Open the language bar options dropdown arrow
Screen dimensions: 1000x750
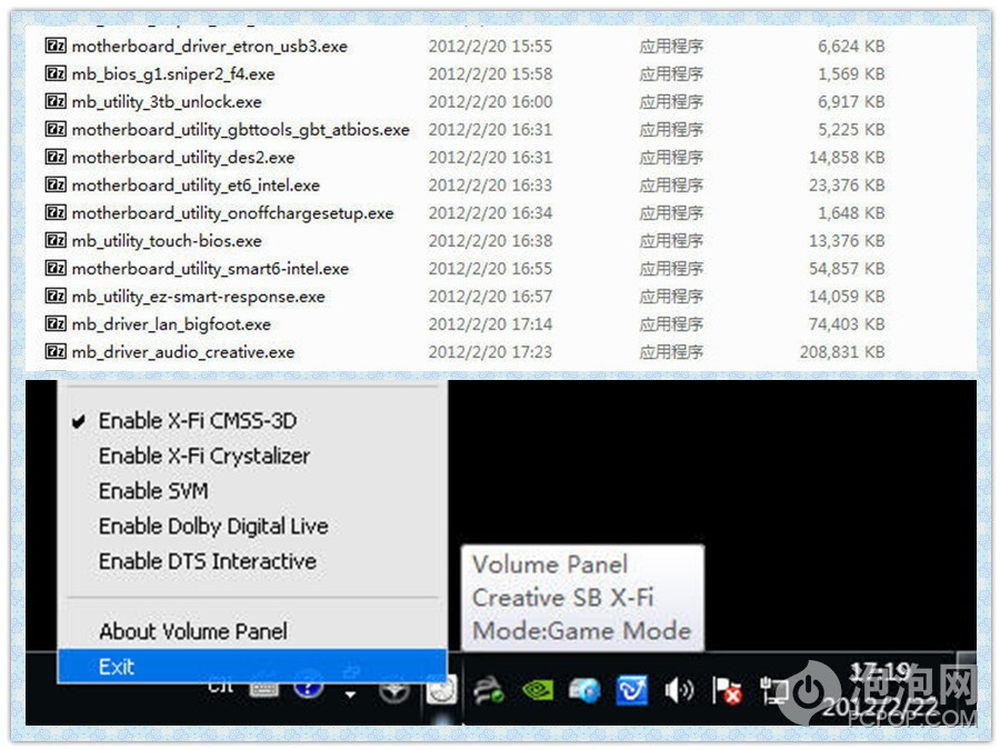(x=351, y=693)
